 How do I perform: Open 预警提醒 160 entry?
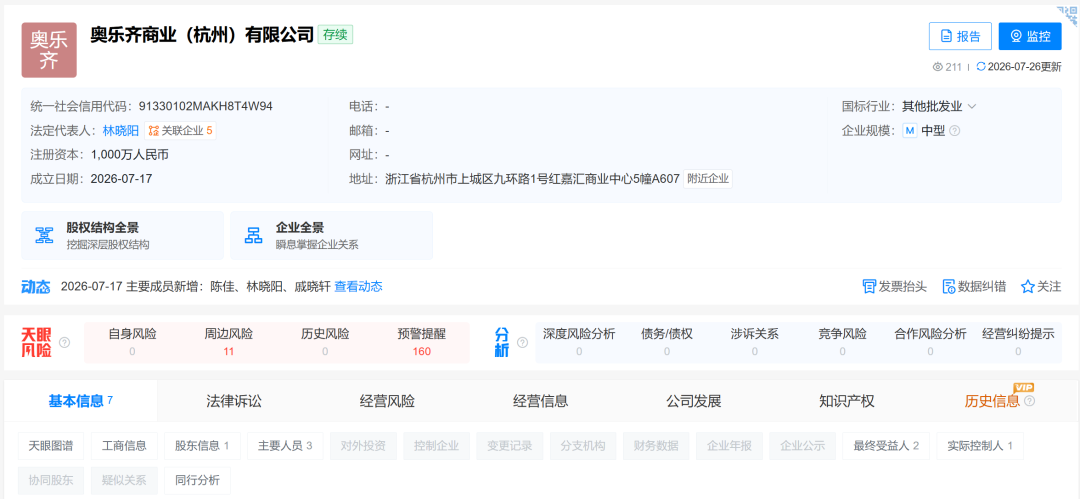tap(422, 343)
